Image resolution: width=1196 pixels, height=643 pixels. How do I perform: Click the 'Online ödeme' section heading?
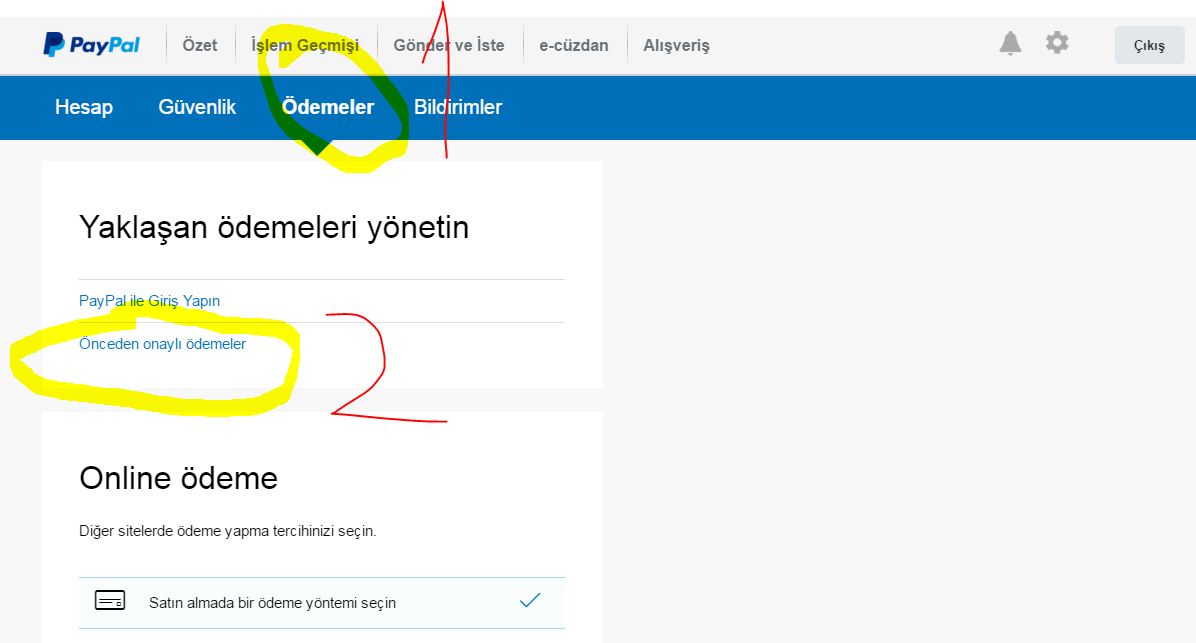tap(178, 478)
